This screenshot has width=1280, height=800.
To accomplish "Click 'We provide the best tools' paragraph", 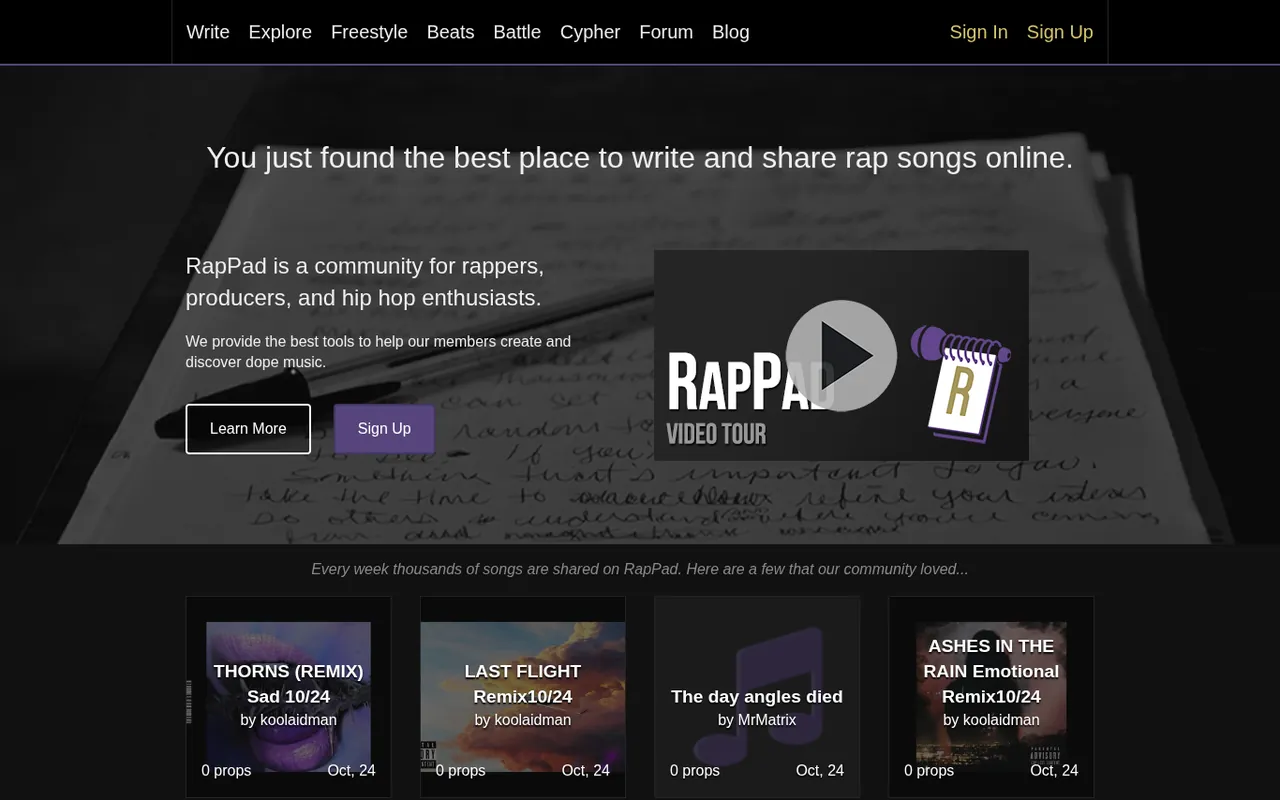I will coord(378,352).
